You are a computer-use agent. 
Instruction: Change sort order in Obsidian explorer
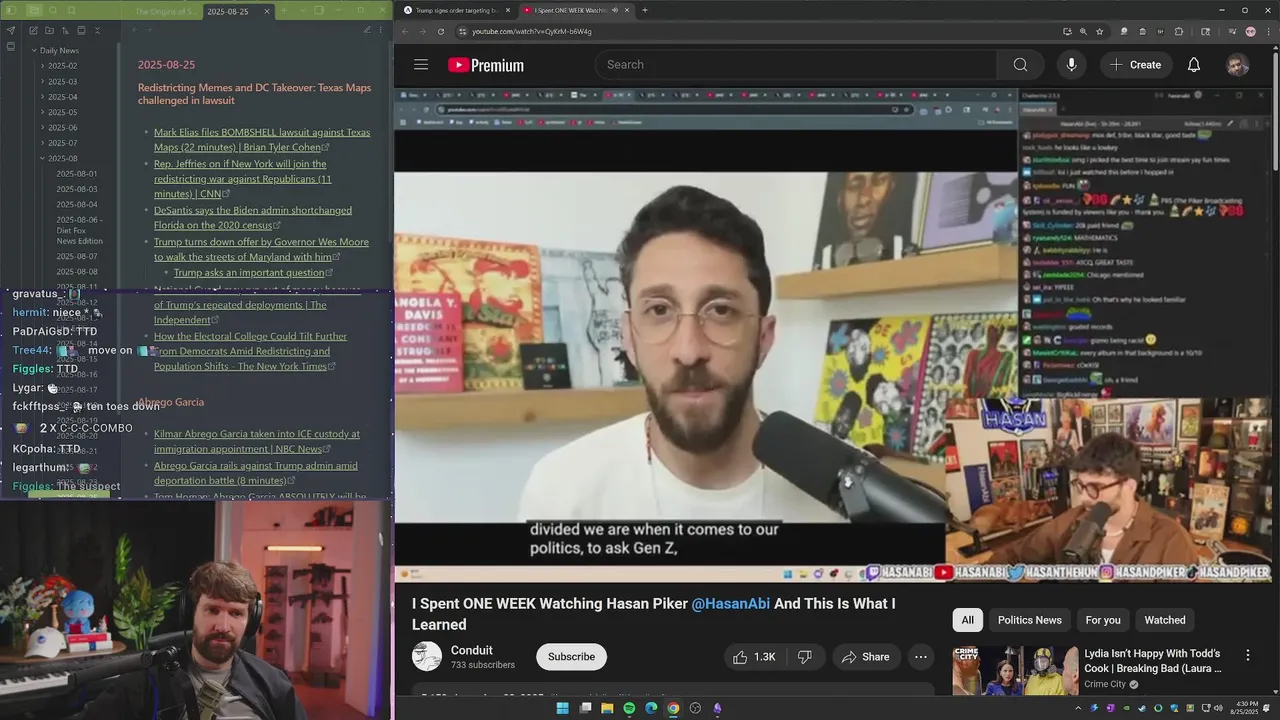(65, 31)
